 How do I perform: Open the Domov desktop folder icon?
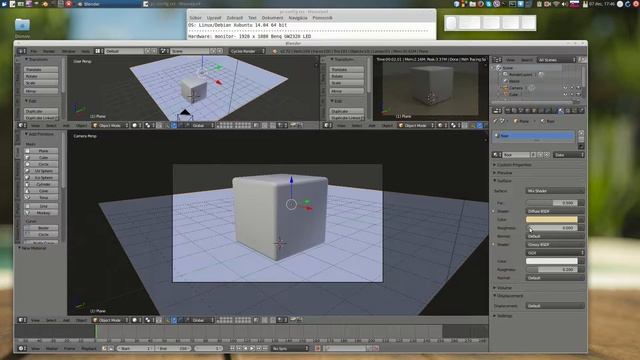pyautogui.click(x=22, y=25)
